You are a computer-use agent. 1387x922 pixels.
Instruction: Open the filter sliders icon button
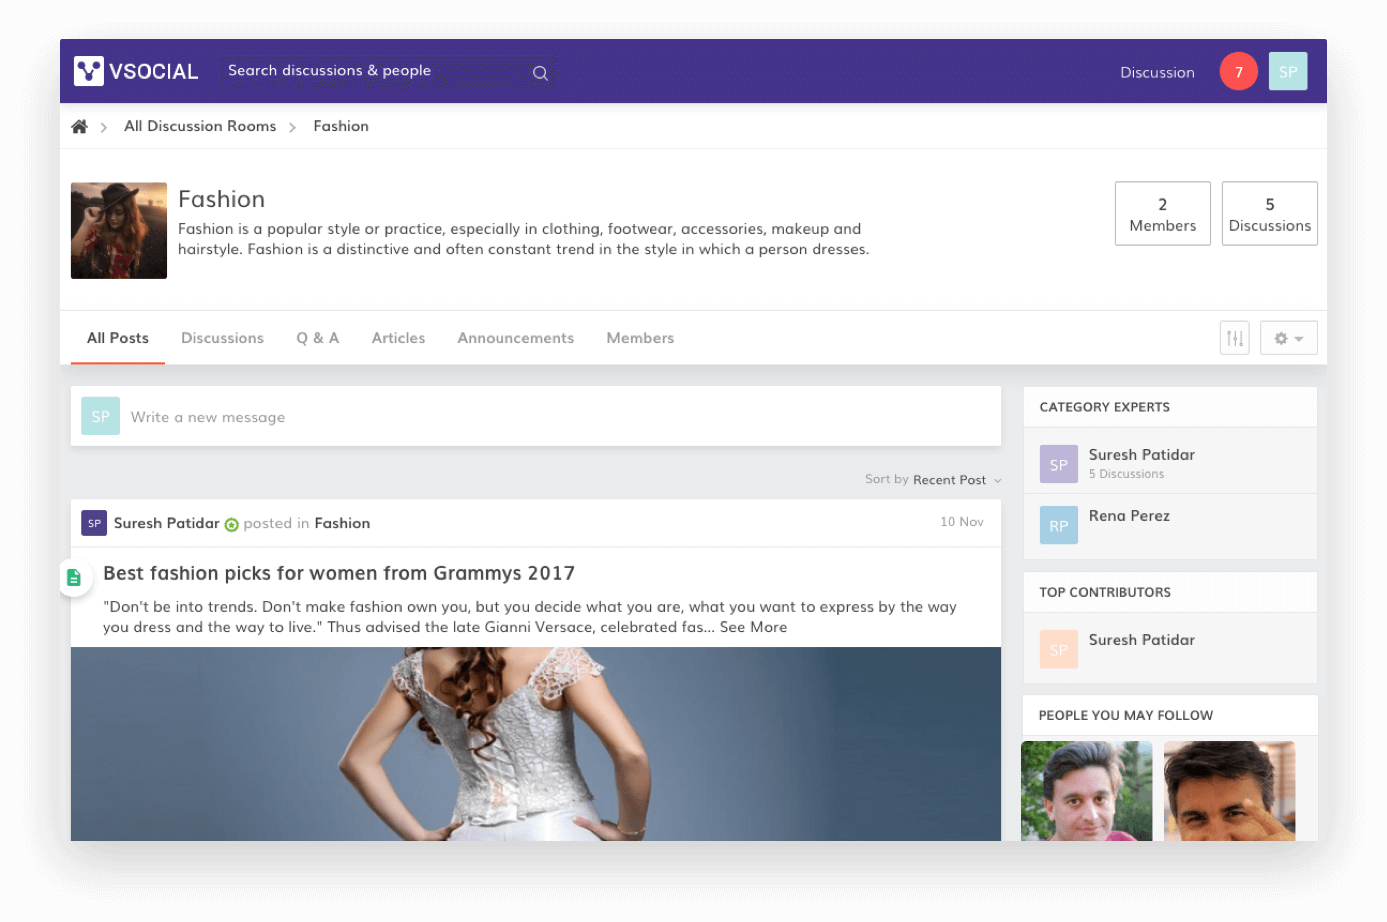pyautogui.click(x=1235, y=338)
